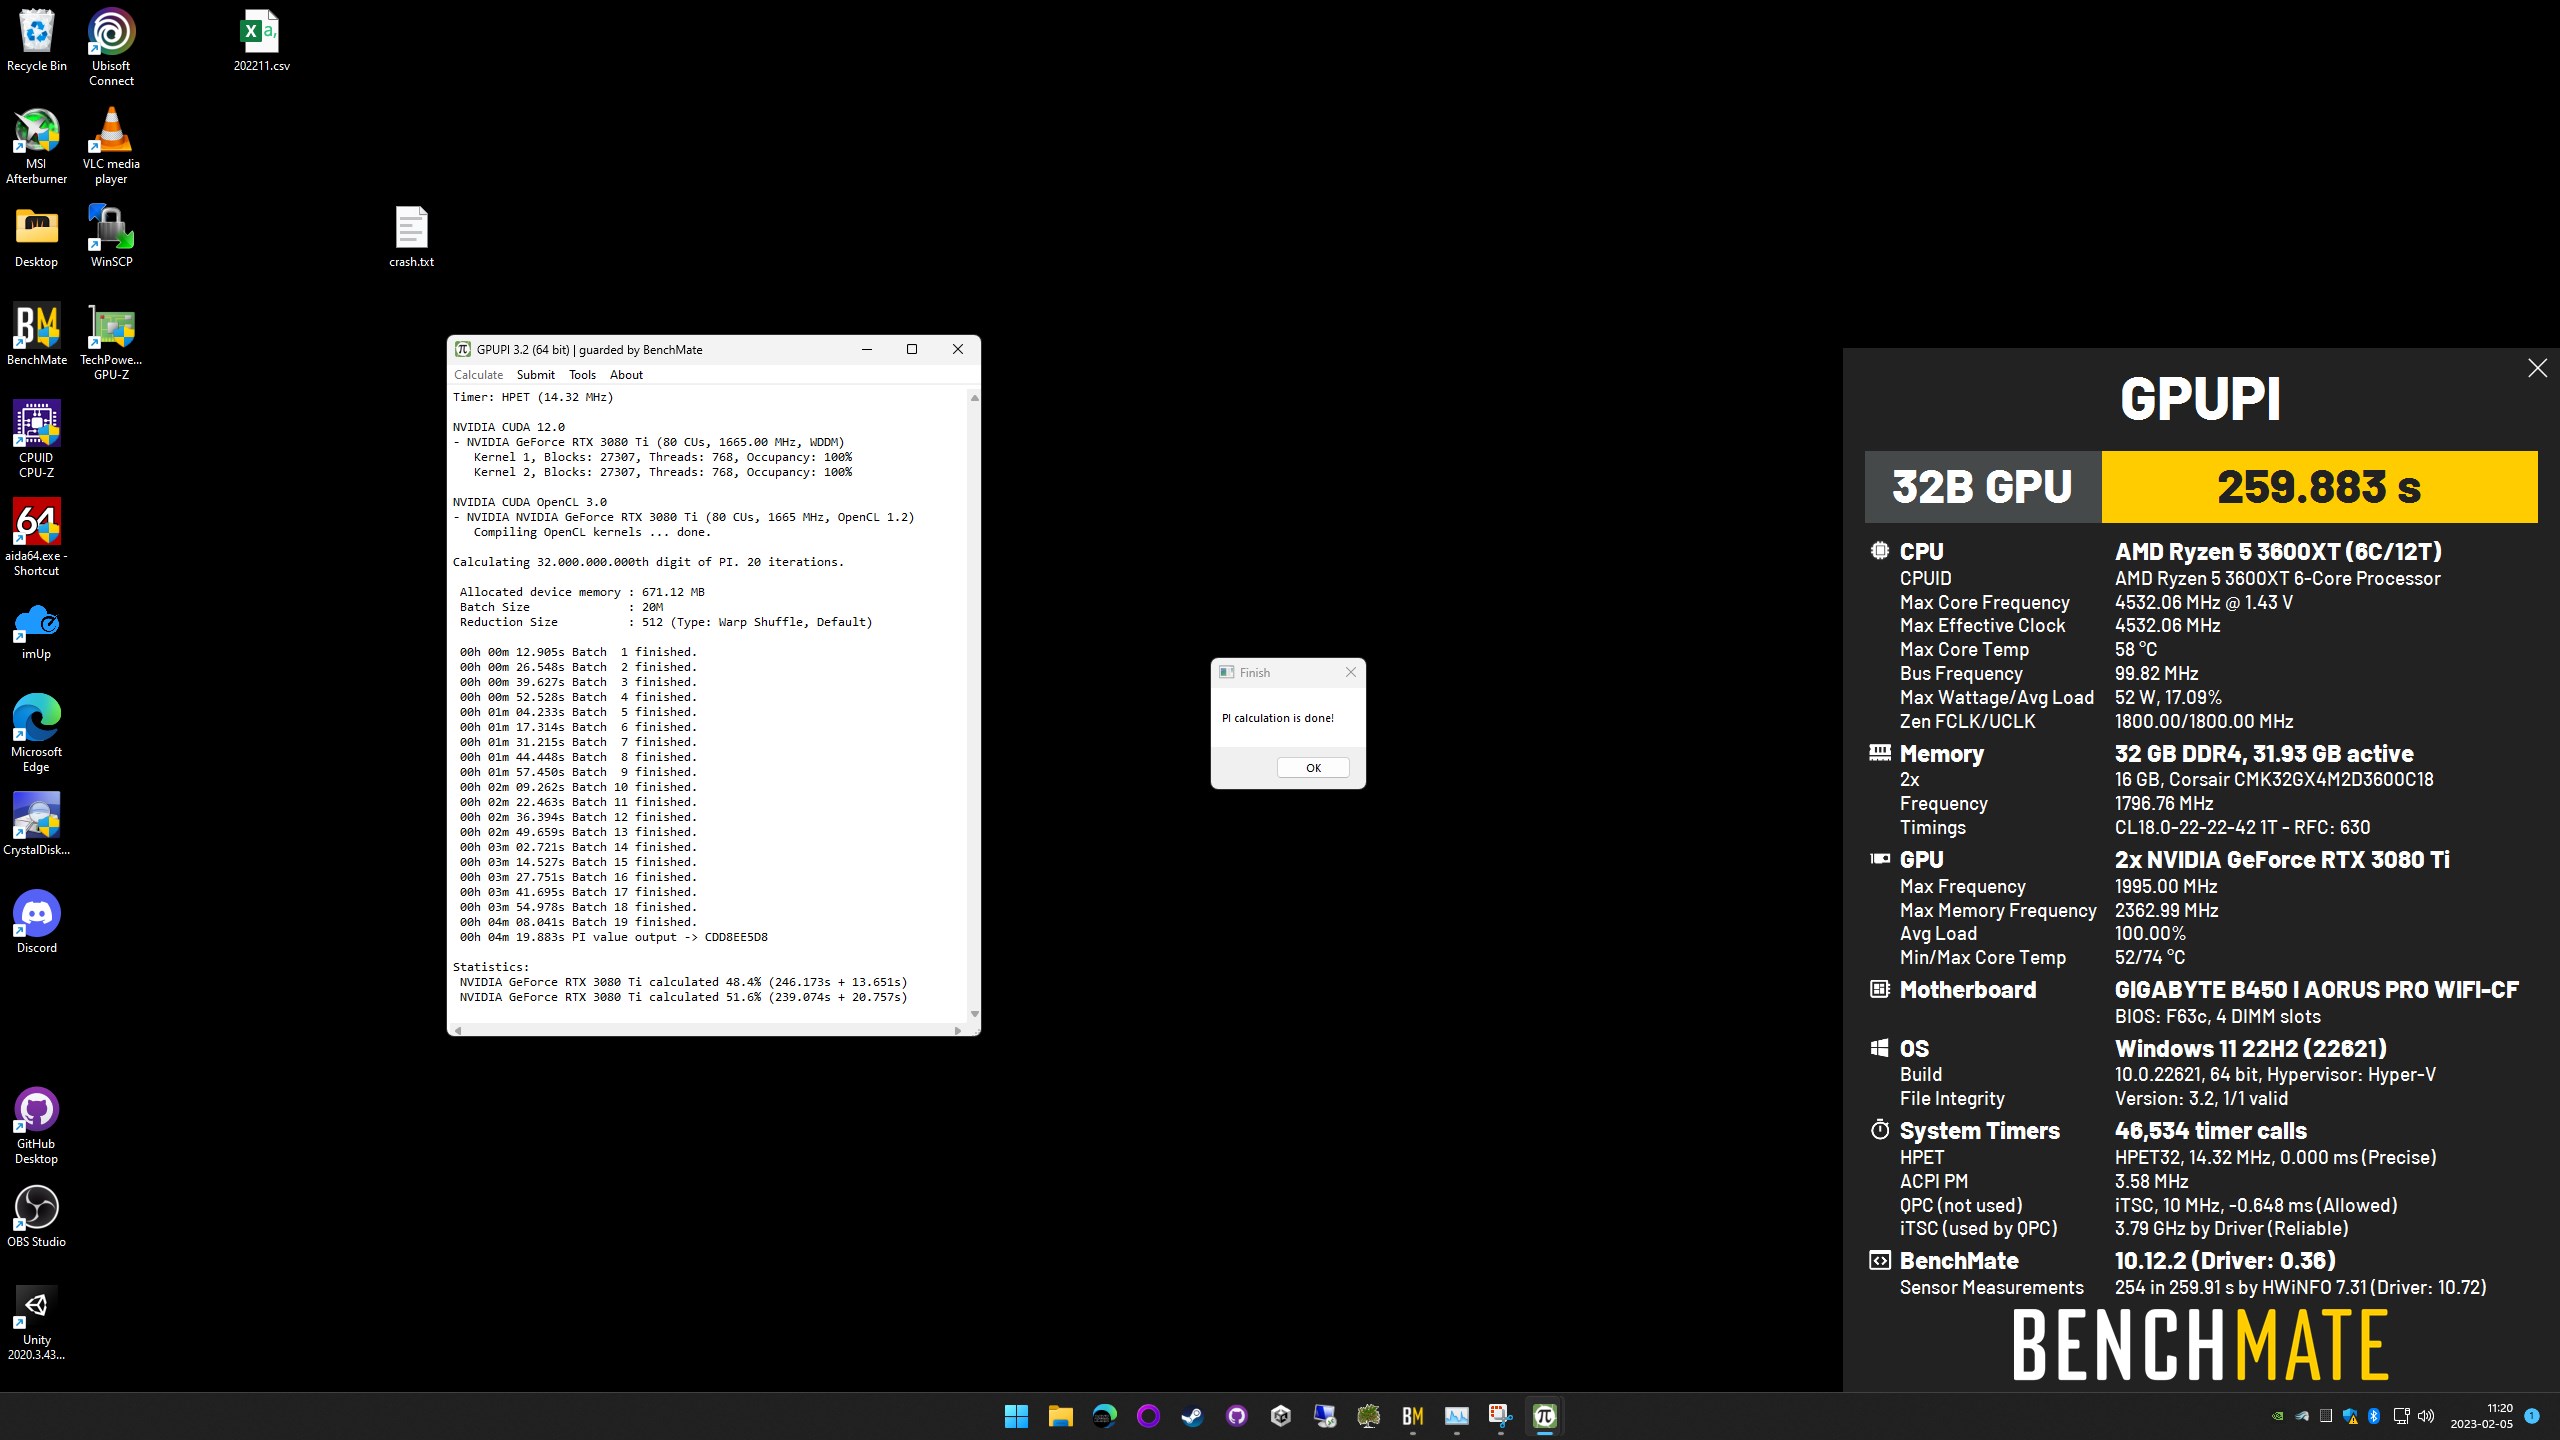Select the 202211.csv file icon
The width and height of the screenshot is (2560, 1440).
tap(261, 41)
